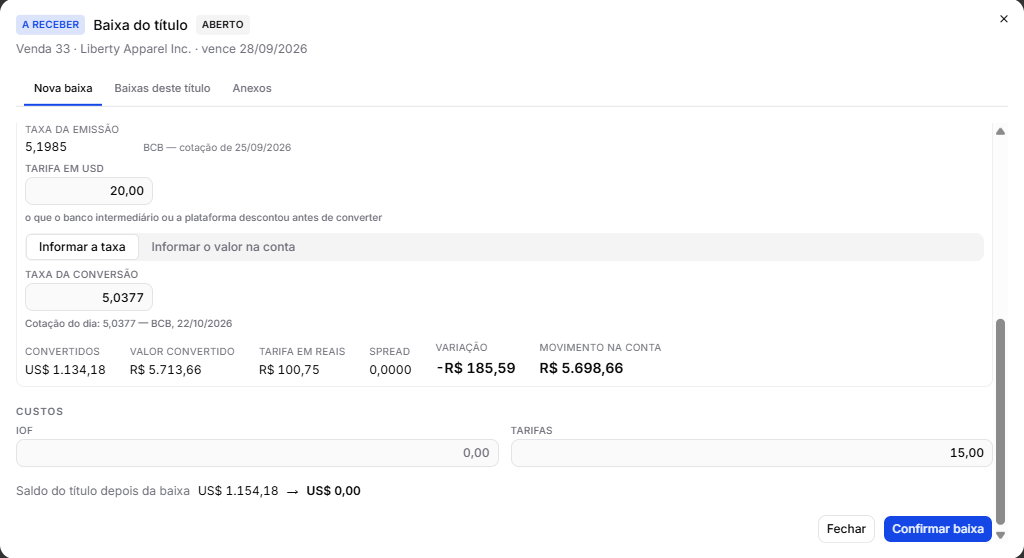Image resolution: width=1024 pixels, height=558 pixels.
Task: Click the Cotação do dia 5,0377 text
Action: 129,323
